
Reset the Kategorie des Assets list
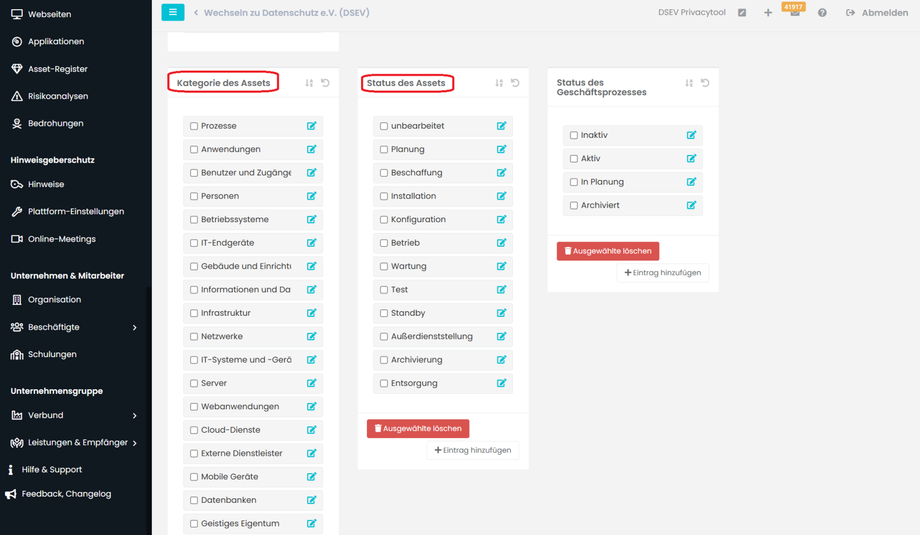click(x=325, y=83)
